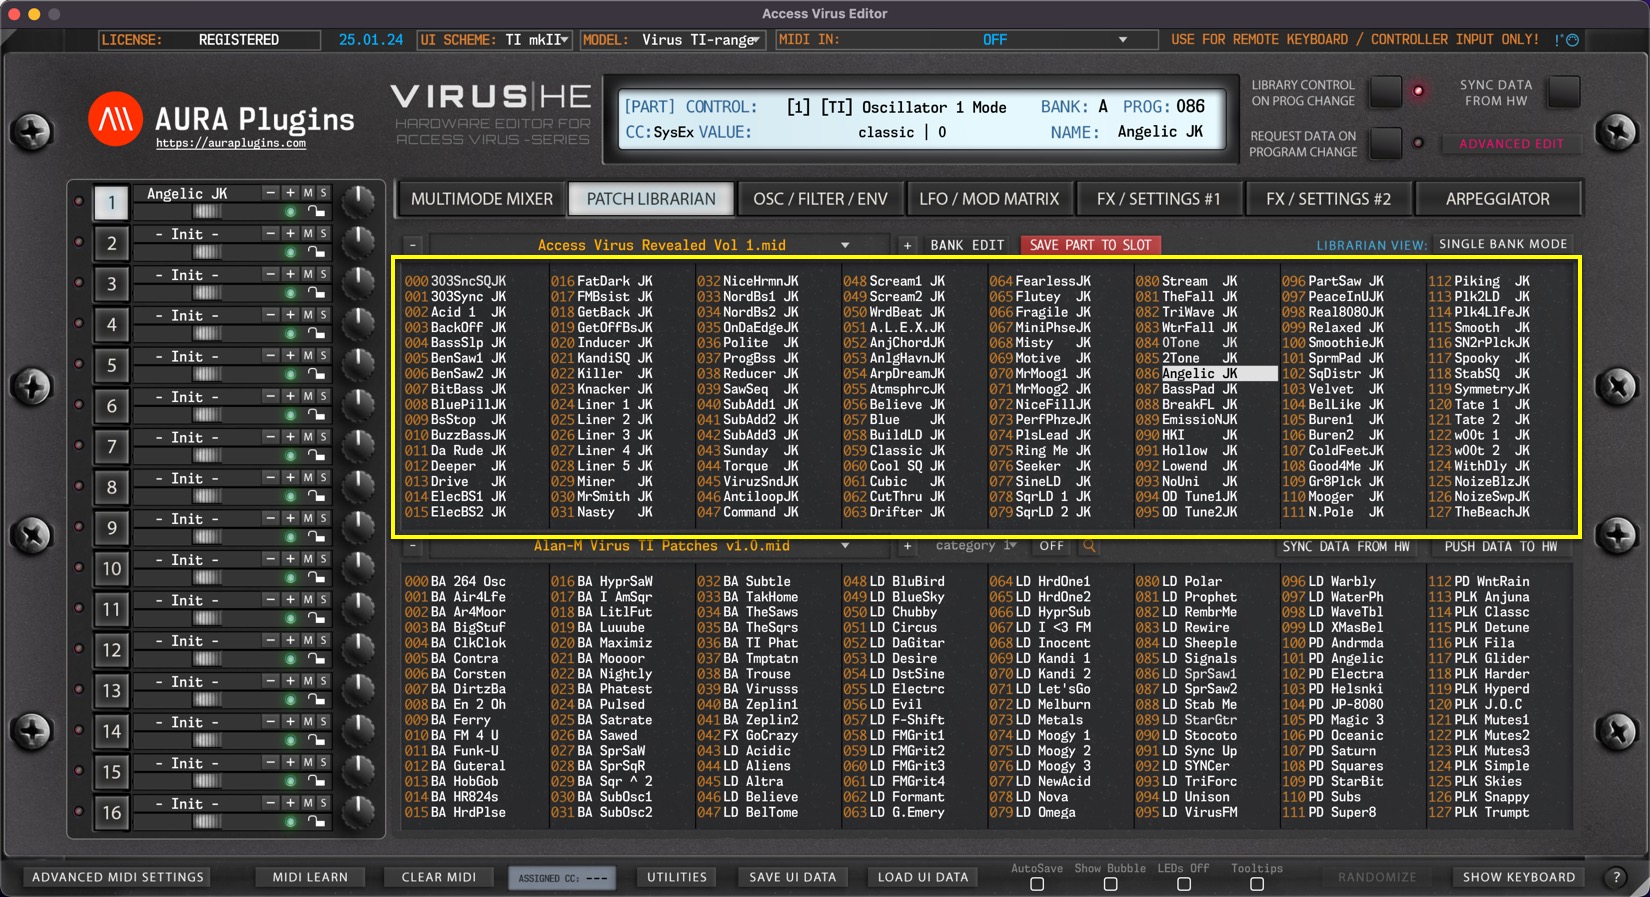This screenshot has height=897, width=1650.
Task: Click the help question mark icon
Action: pos(1616,877)
